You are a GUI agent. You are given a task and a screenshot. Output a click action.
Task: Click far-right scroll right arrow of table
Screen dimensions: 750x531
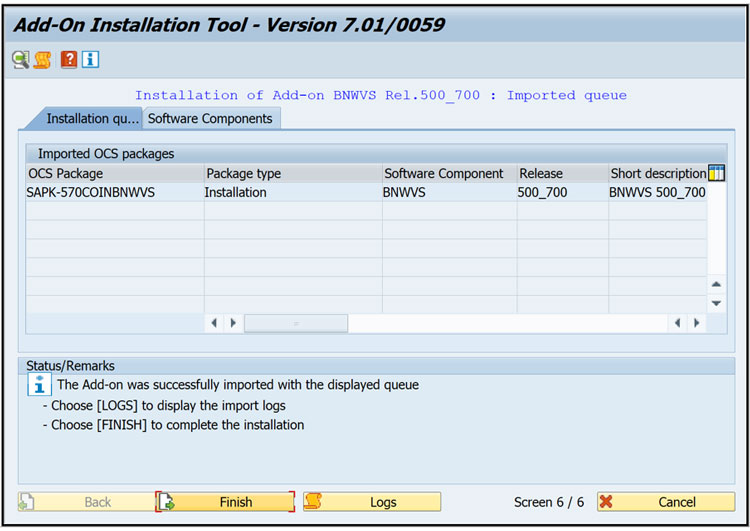pyautogui.click(x=696, y=323)
